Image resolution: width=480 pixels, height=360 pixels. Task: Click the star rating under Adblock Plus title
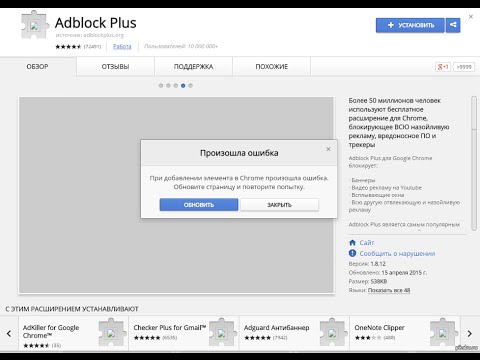(x=68, y=47)
